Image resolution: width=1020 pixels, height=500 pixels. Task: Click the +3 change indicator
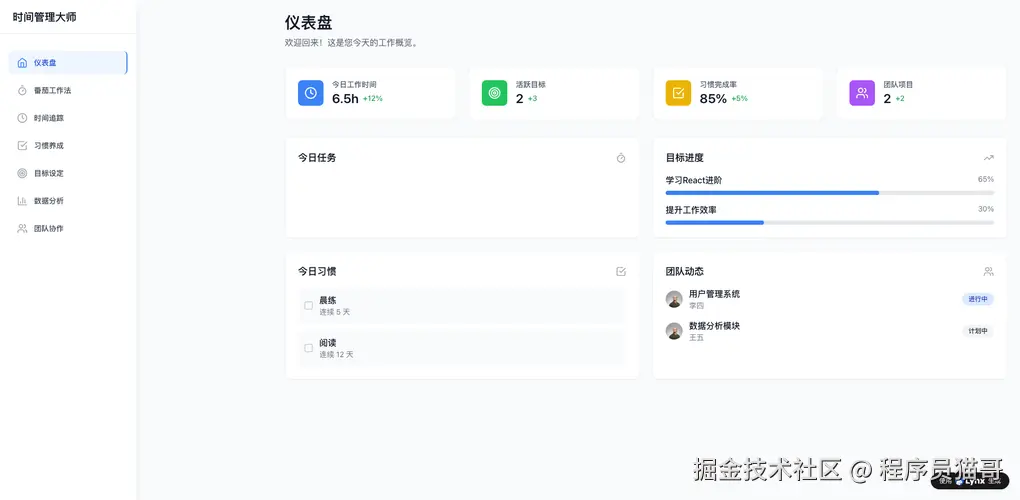click(532, 99)
